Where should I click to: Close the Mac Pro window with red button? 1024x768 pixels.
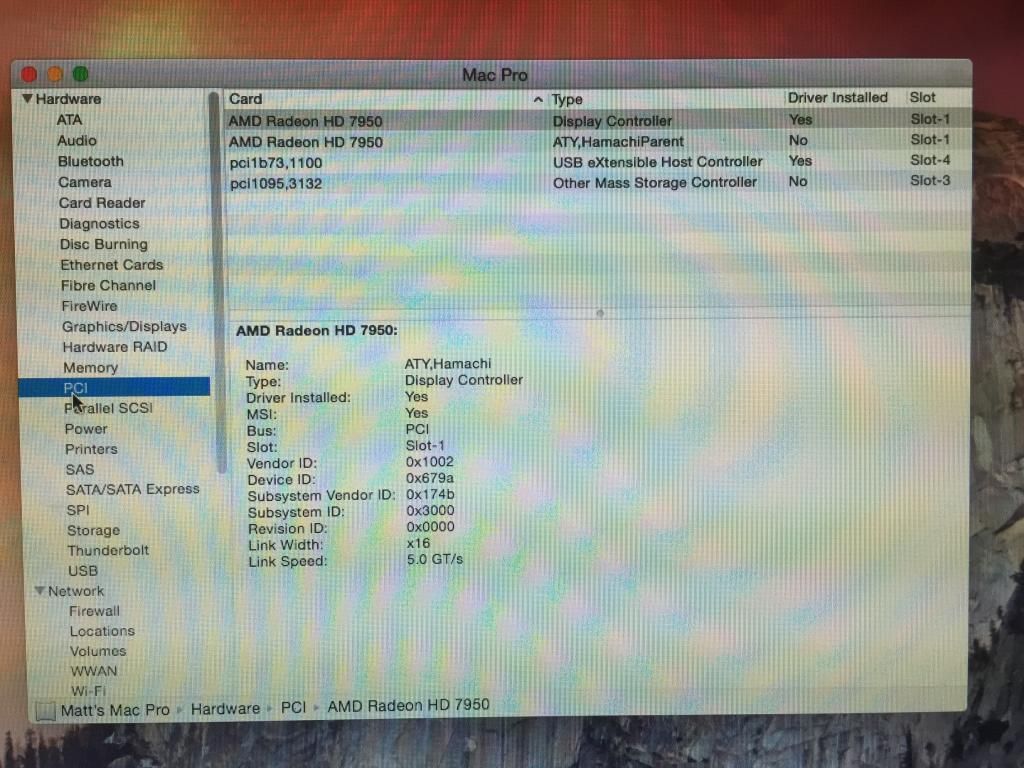click(x=29, y=74)
